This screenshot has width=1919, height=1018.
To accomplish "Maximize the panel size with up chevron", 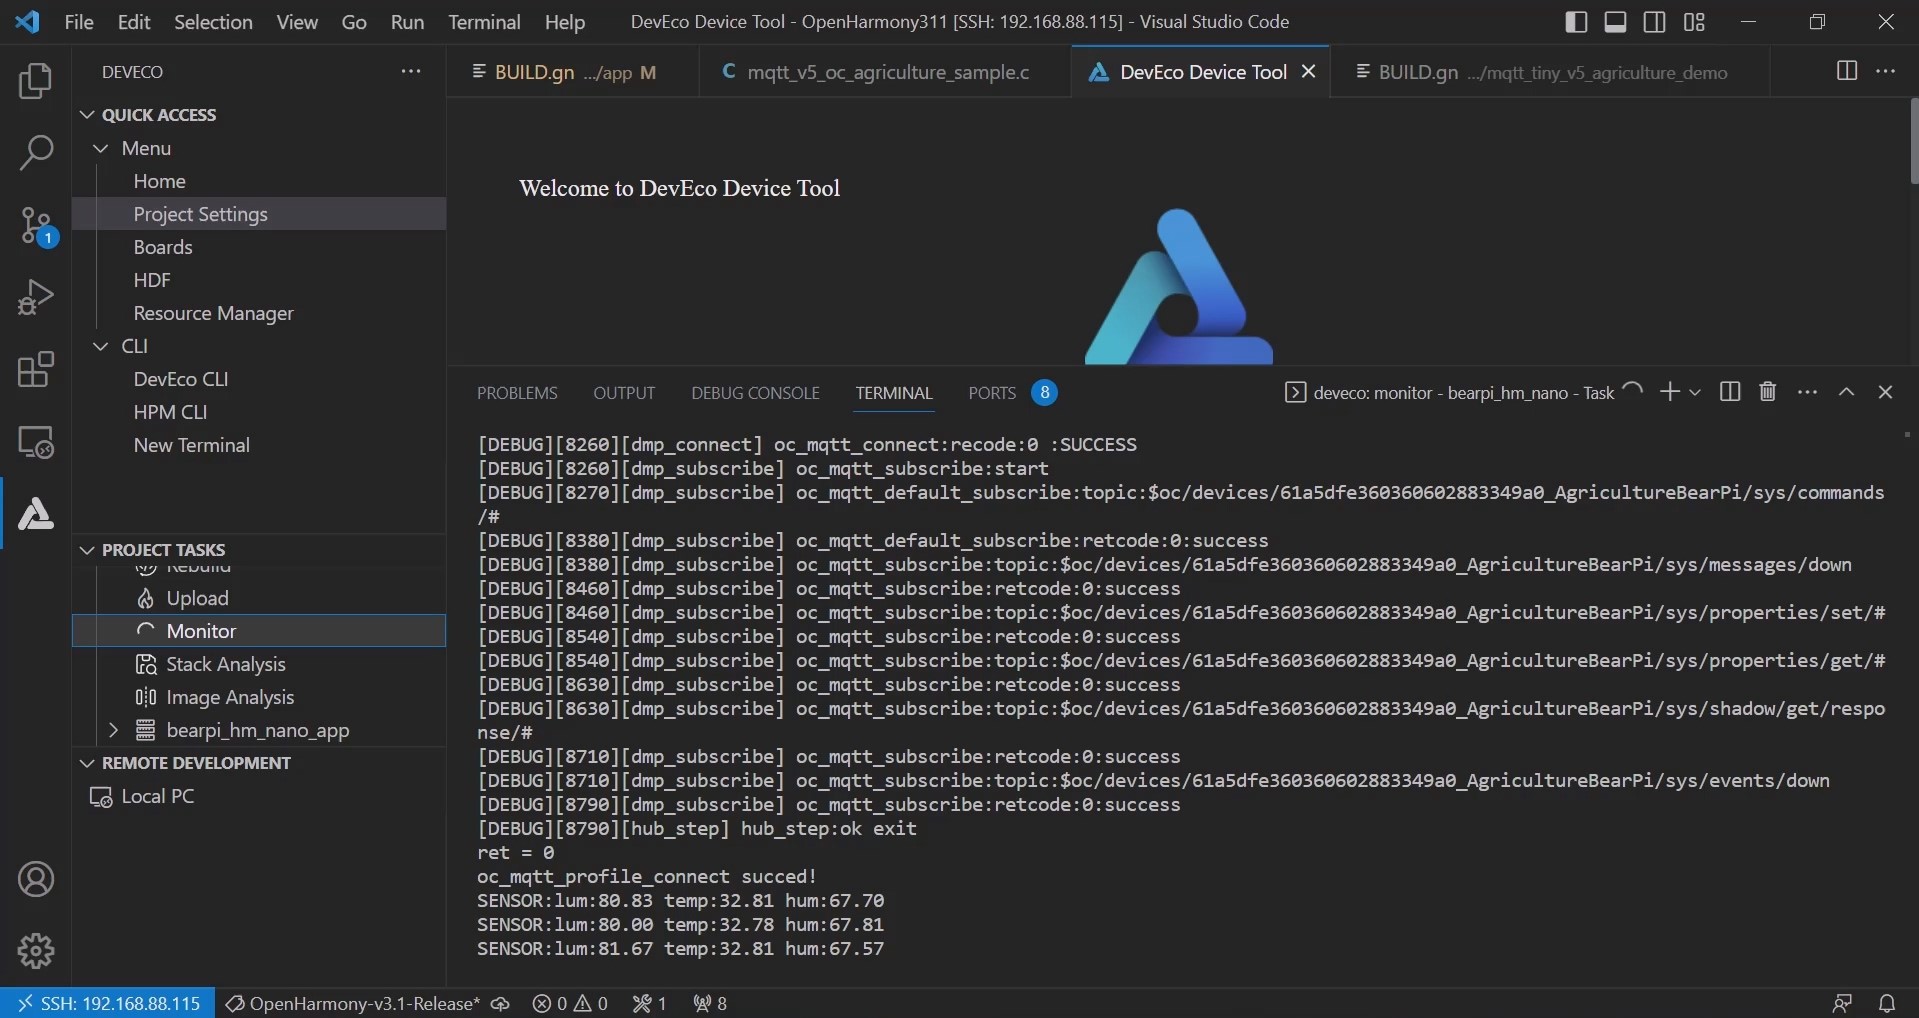I will (1847, 392).
